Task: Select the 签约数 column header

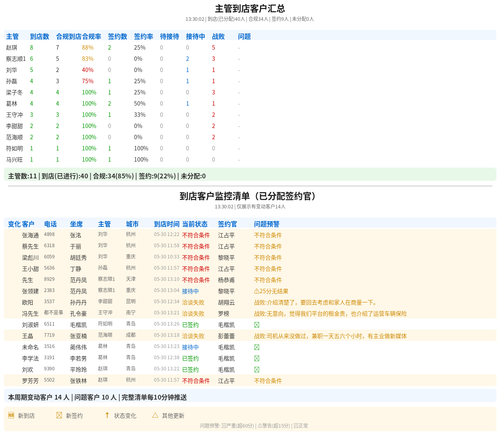Action: 117,36
